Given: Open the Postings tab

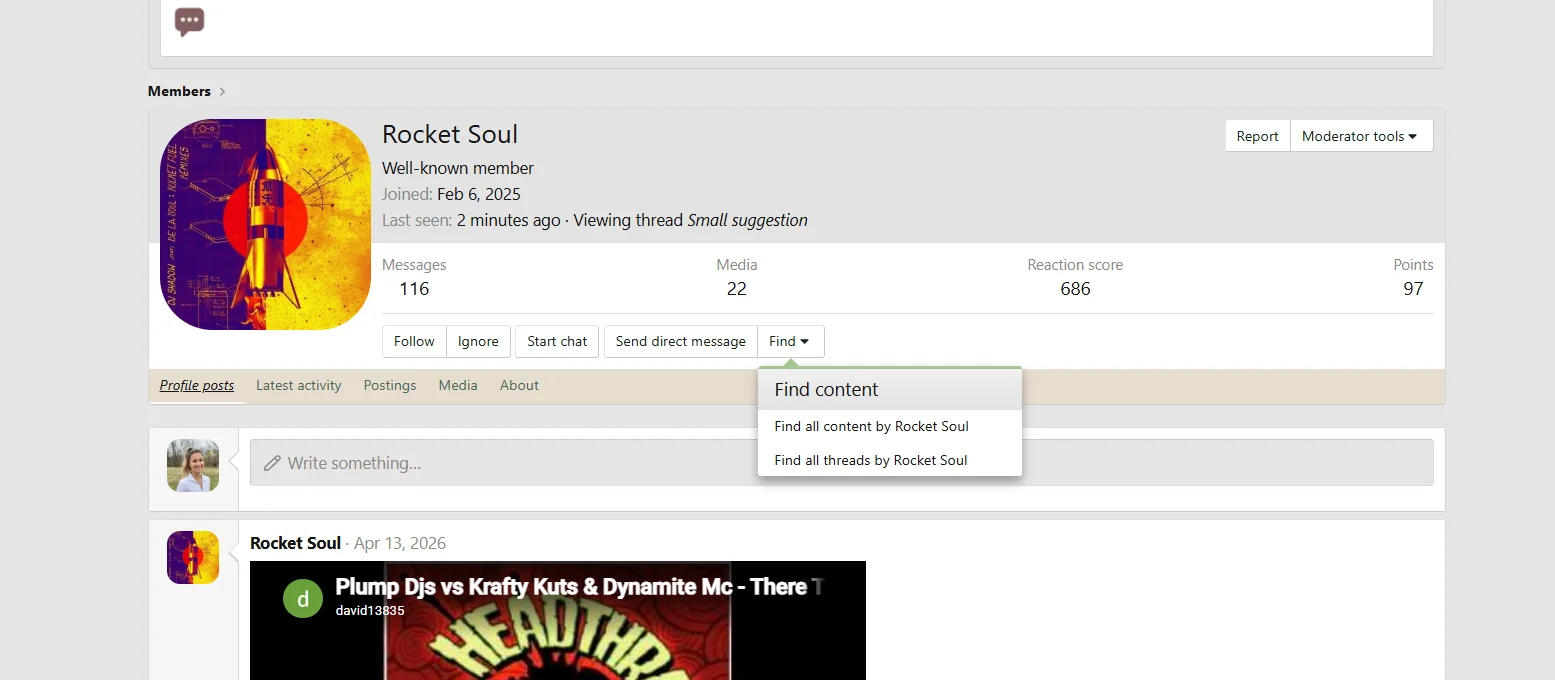Looking at the screenshot, I should 390,385.
